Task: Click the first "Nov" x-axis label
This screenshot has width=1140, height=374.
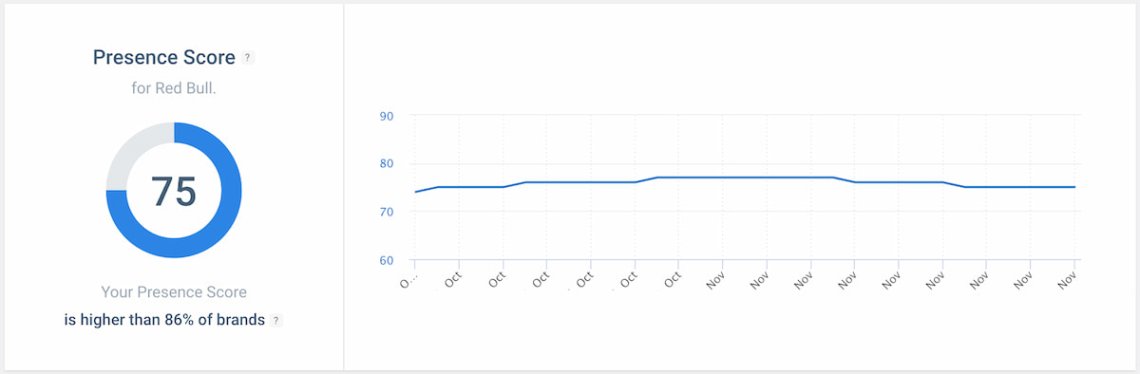Action: click(715, 280)
